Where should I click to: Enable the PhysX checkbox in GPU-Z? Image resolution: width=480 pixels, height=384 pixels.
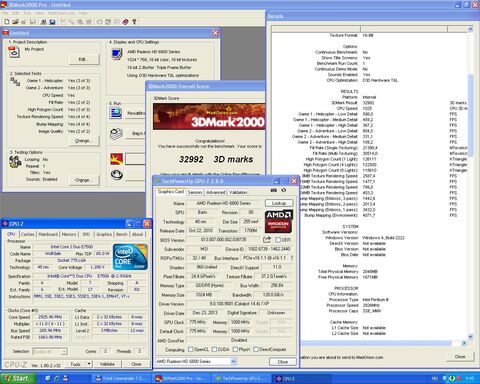[x=235, y=349]
